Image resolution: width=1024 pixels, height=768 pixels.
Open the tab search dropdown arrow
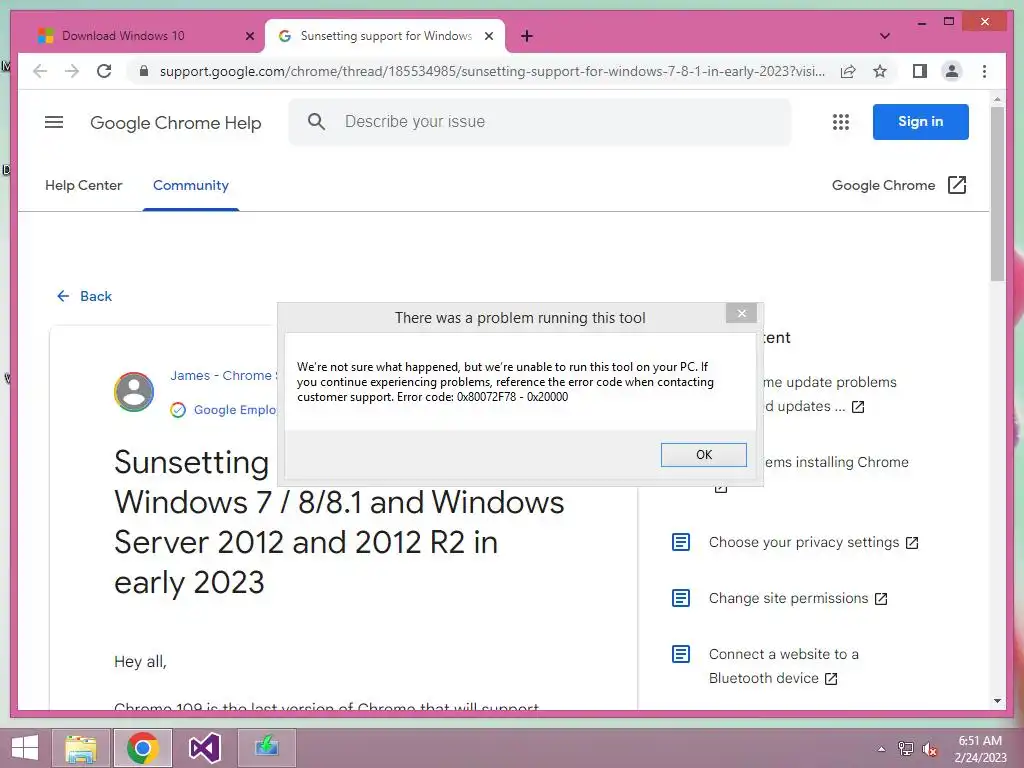pyautogui.click(x=885, y=36)
